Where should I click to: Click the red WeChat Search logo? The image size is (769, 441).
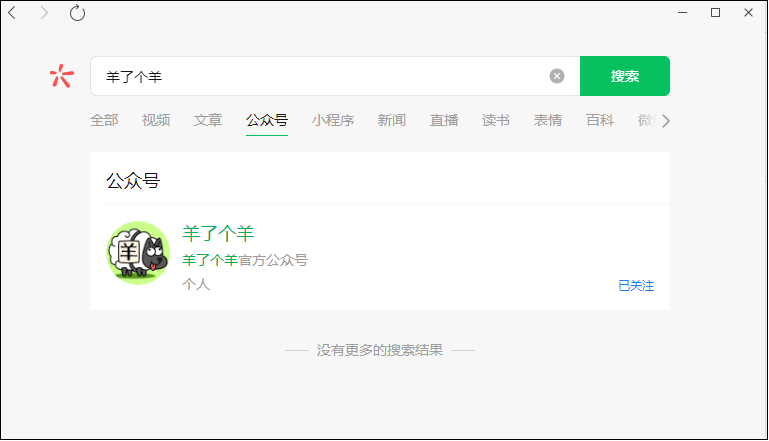(x=62, y=76)
